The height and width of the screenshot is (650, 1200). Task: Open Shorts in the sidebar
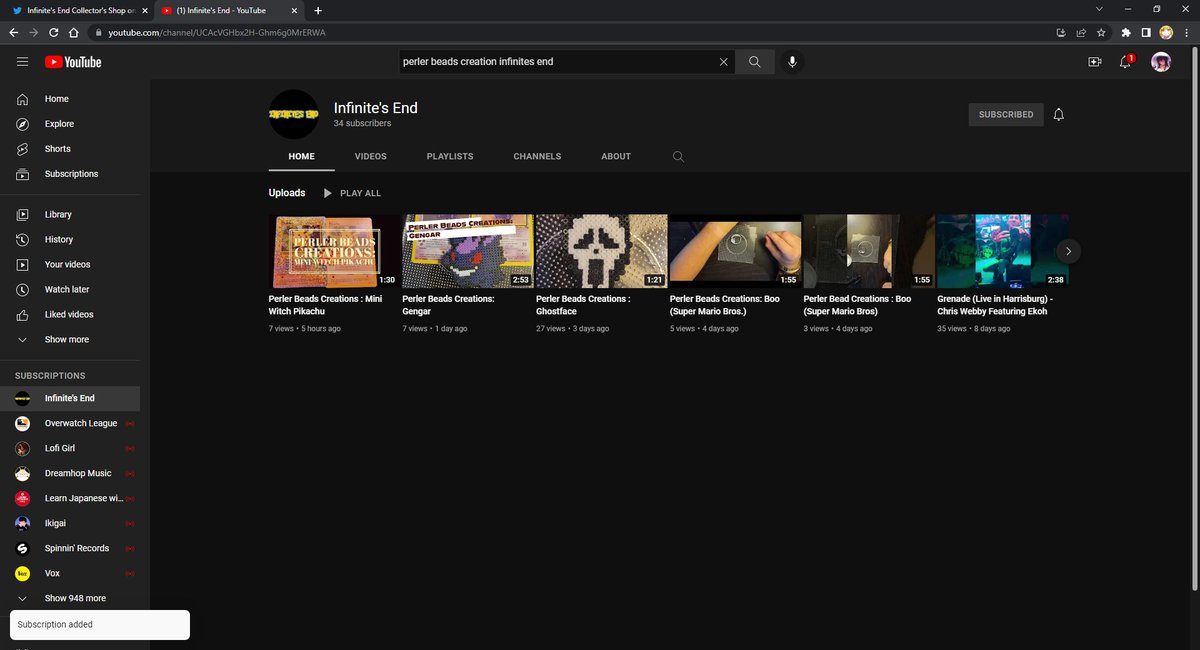click(x=70, y=149)
